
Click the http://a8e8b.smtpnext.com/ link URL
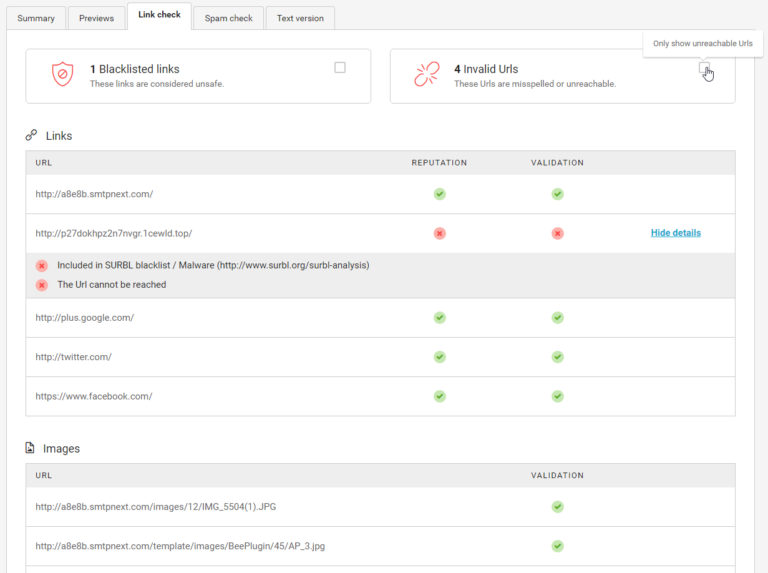94,194
